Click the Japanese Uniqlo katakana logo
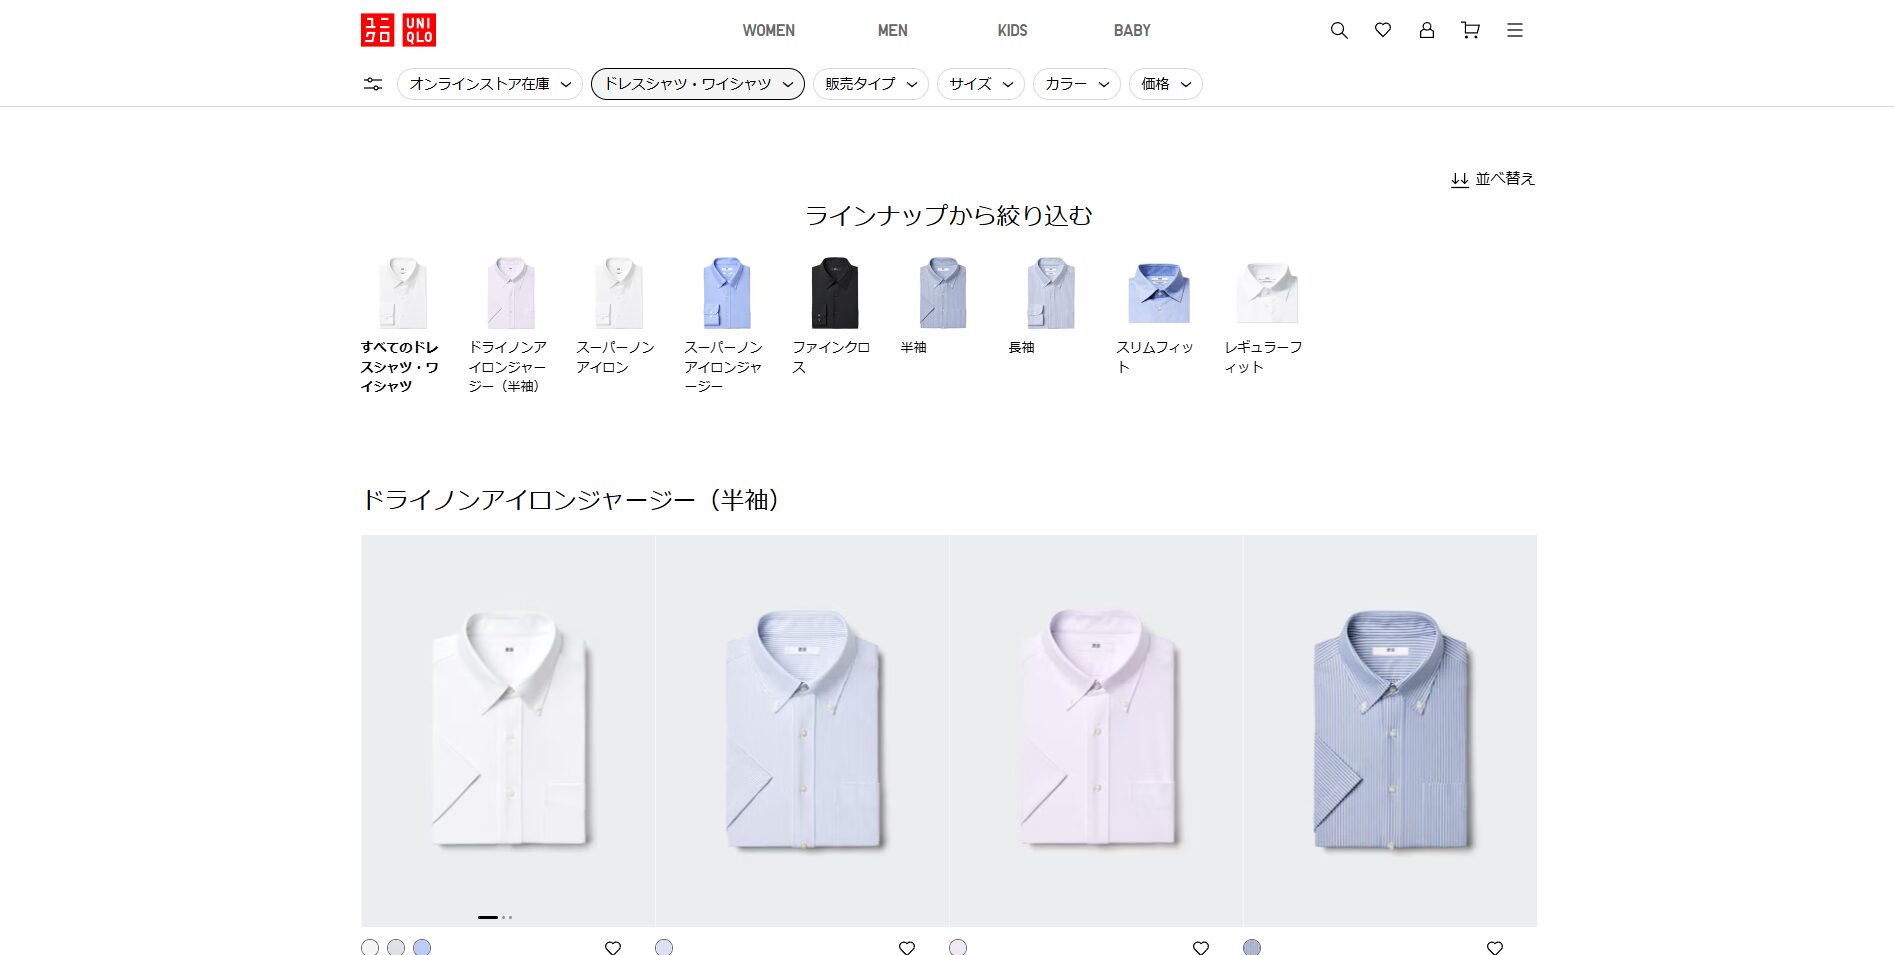 tap(378, 30)
